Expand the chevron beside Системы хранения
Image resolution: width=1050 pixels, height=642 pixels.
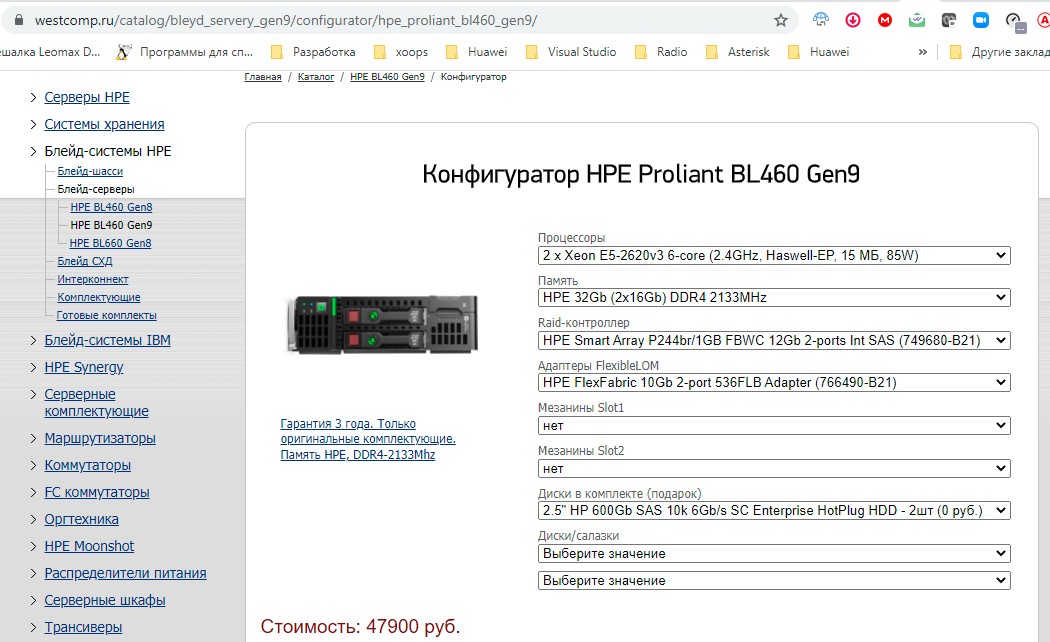tap(33, 125)
